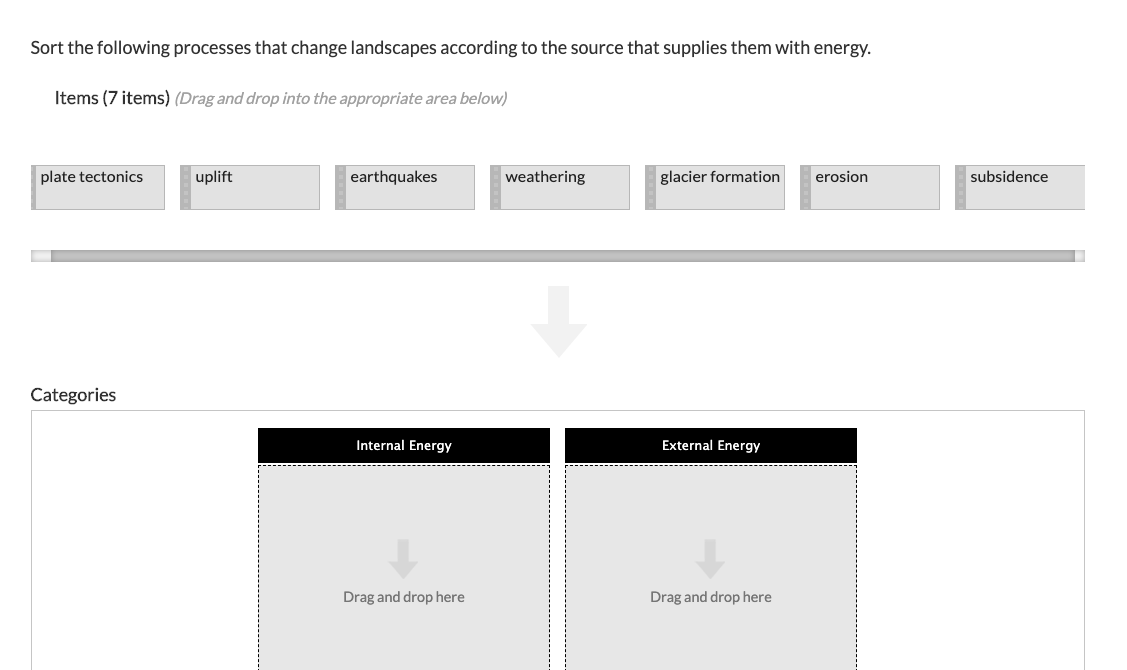Image resolution: width=1127 pixels, height=670 pixels.
Task: Select the plate tectonics item tile
Action: pos(98,187)
